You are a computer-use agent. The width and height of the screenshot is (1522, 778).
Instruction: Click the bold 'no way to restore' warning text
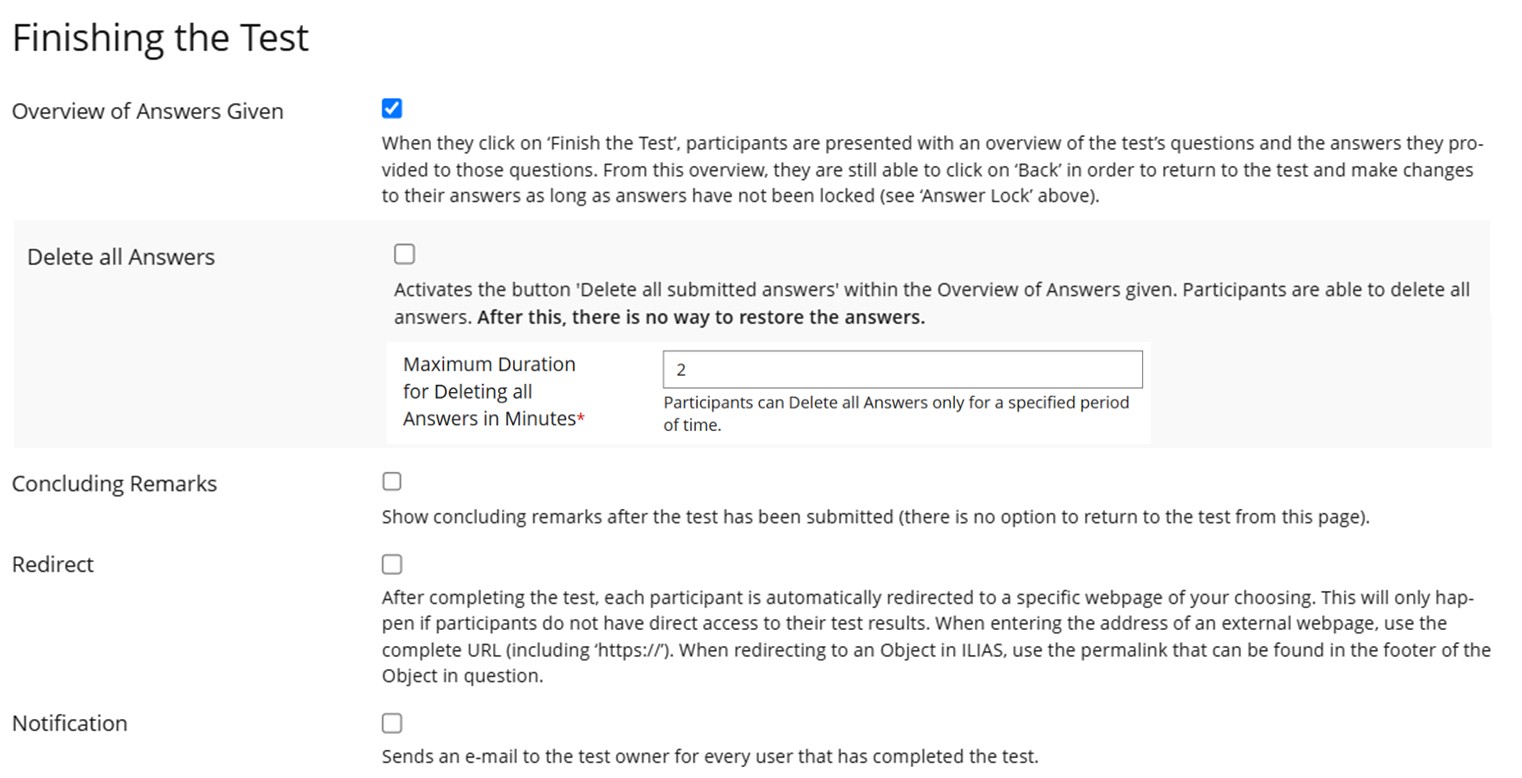coord(700,318)
